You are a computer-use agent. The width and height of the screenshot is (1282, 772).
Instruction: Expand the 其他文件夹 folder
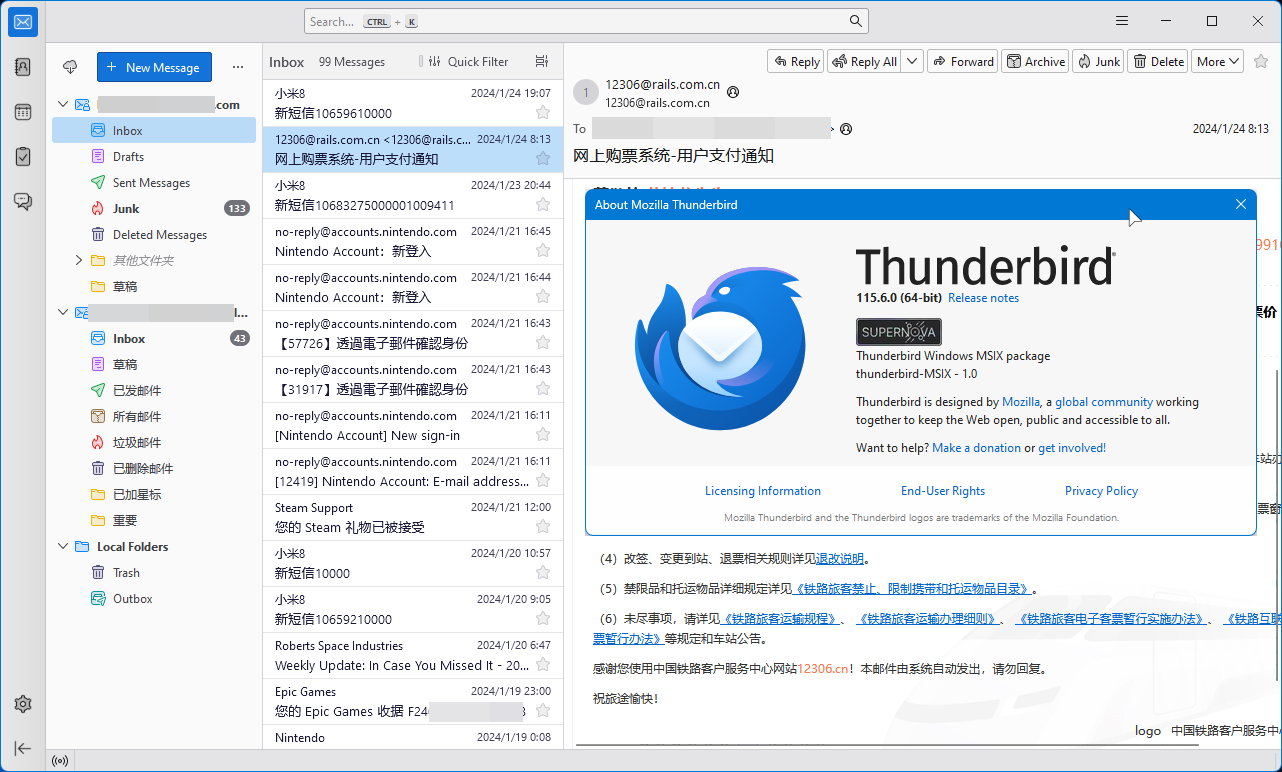[79, 260]
